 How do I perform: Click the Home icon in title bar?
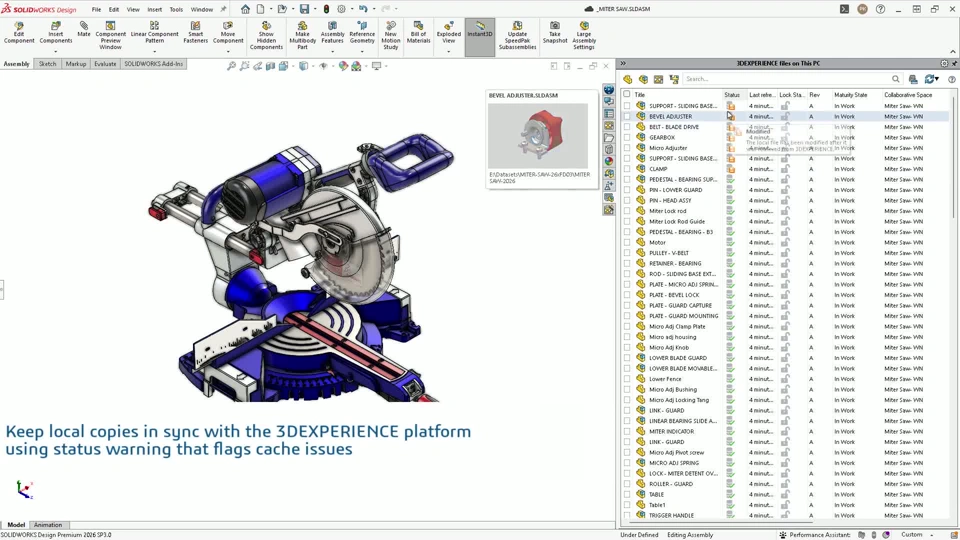(x=245, y=9)
